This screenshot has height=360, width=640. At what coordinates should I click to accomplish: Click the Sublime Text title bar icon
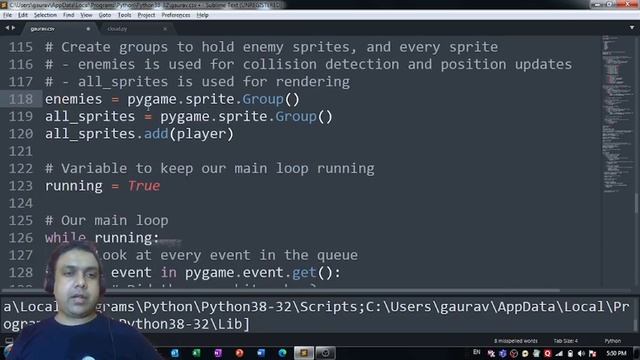4,5
